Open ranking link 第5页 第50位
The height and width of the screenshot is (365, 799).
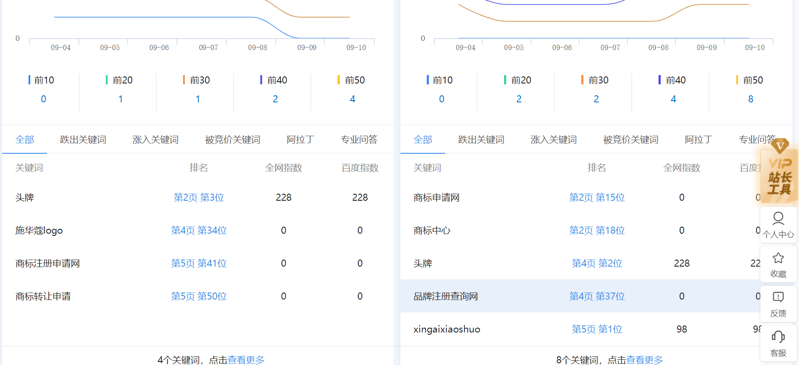point(199,296)
